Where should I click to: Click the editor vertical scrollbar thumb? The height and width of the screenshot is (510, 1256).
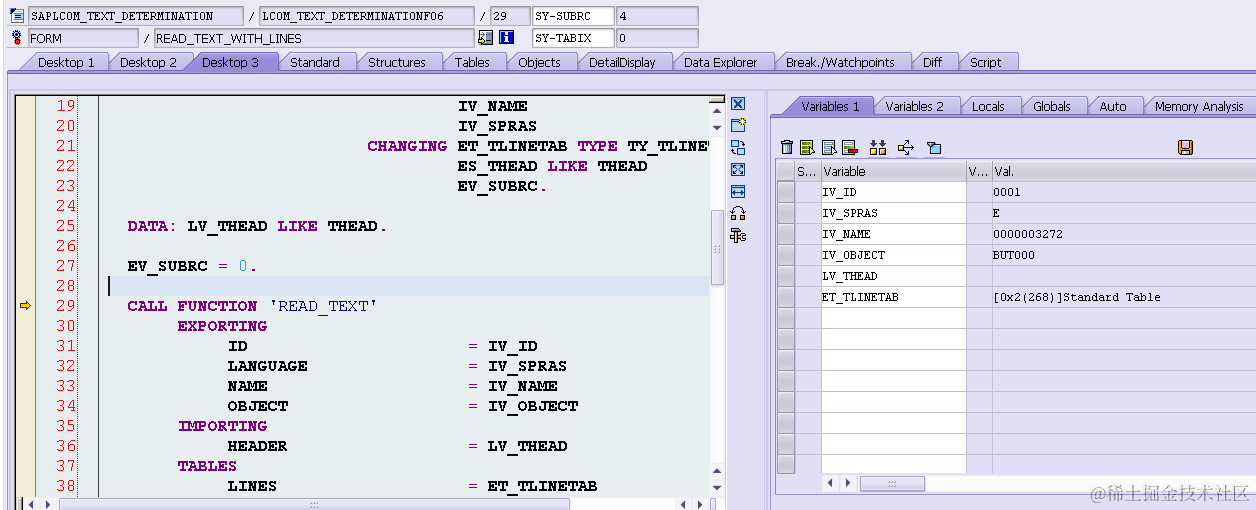point(716,248)
